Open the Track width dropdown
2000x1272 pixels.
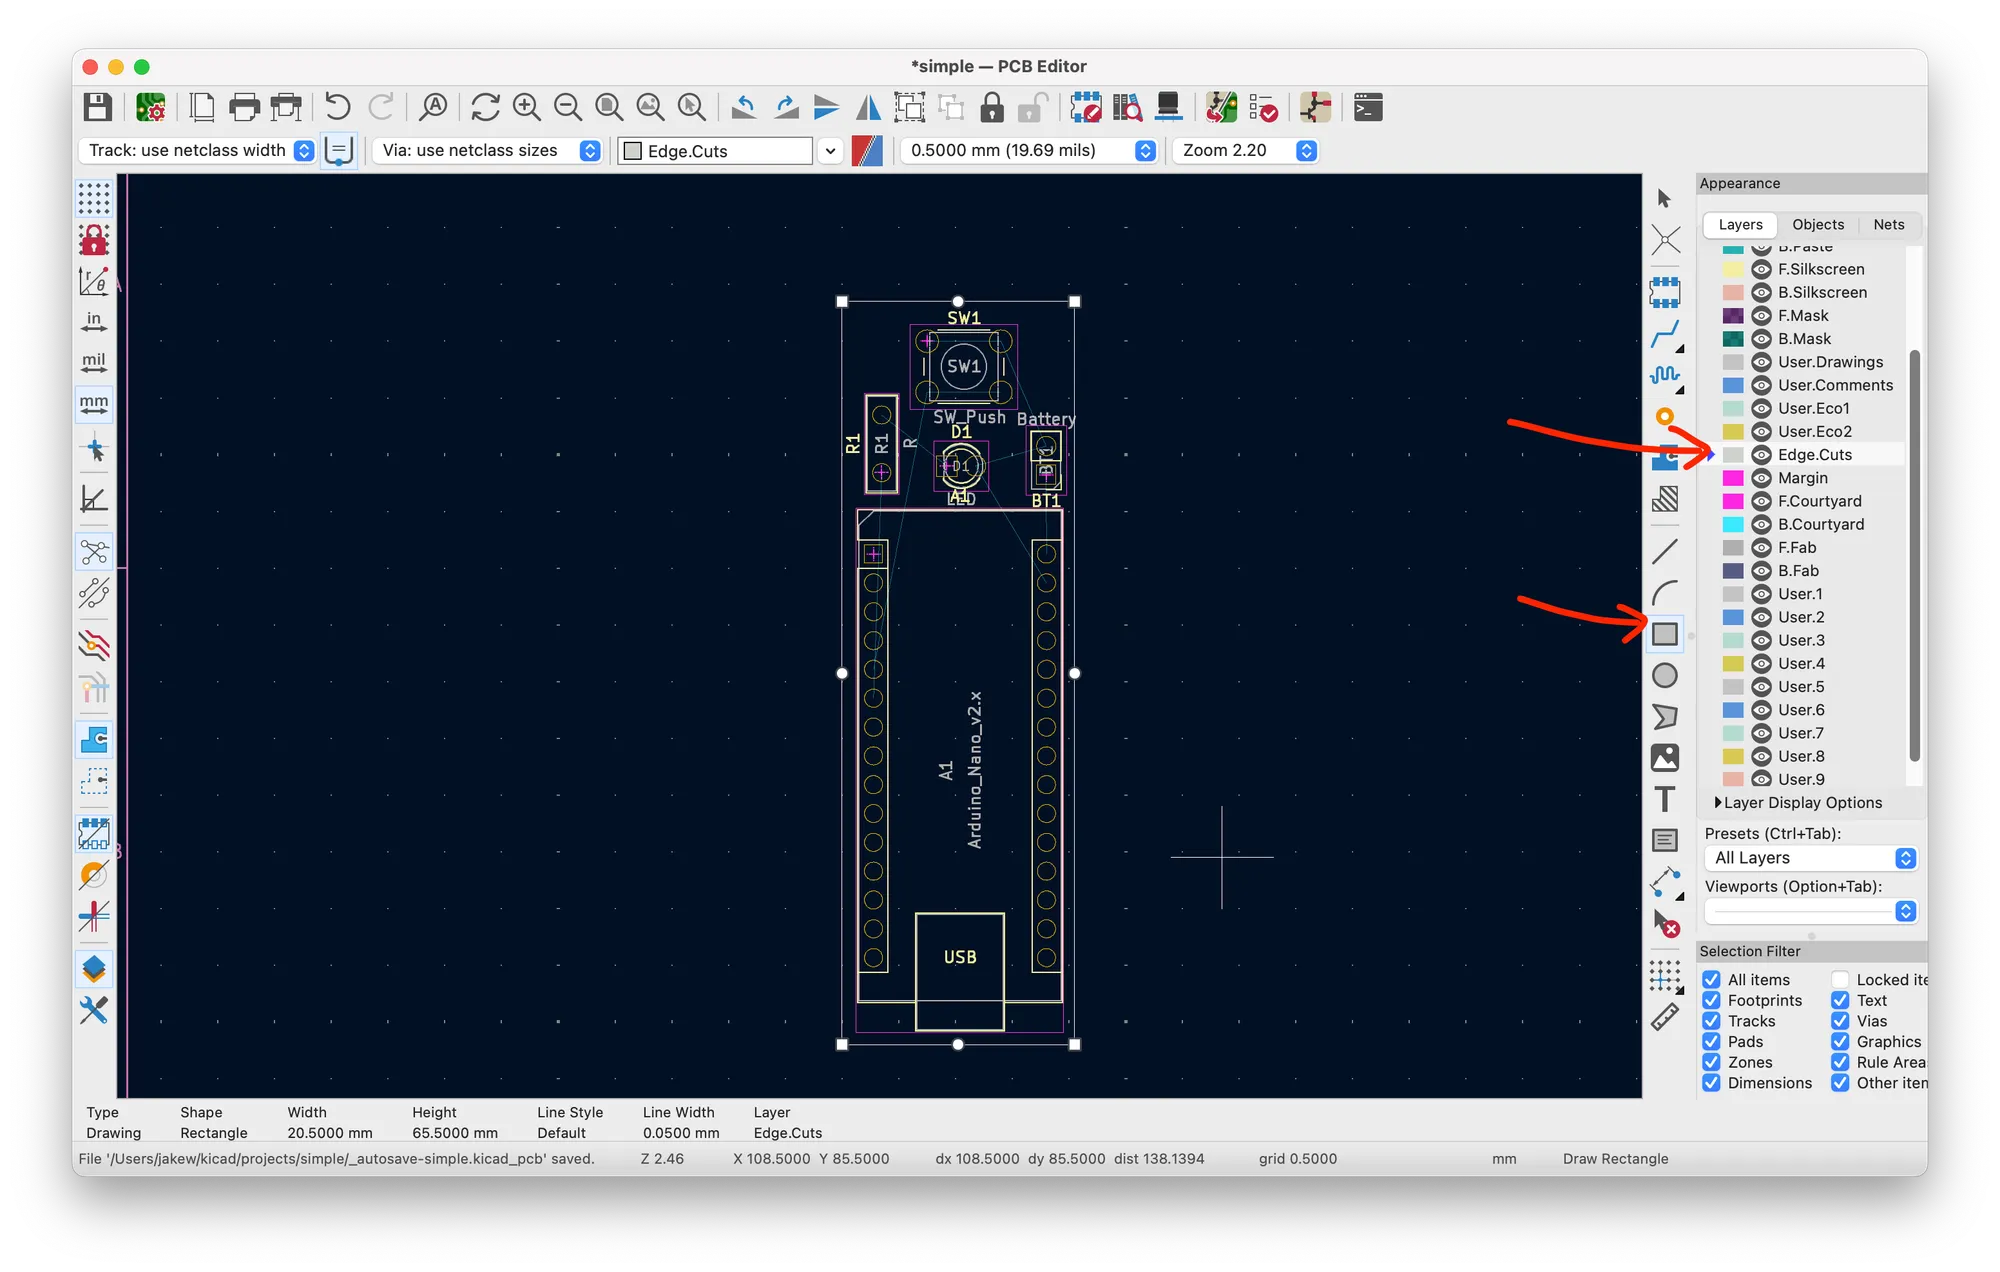(x=197, y=150)
